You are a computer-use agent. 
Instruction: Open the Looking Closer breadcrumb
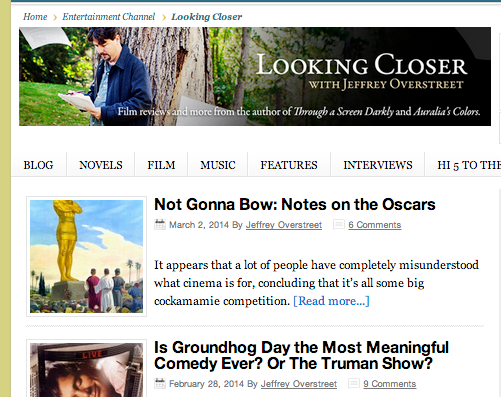coord(207,17)
